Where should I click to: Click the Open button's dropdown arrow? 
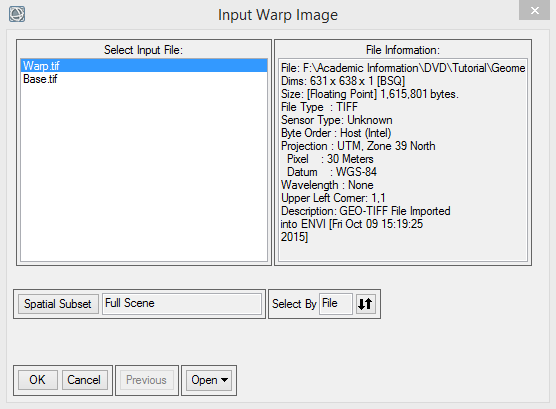(x=224, y=380)
